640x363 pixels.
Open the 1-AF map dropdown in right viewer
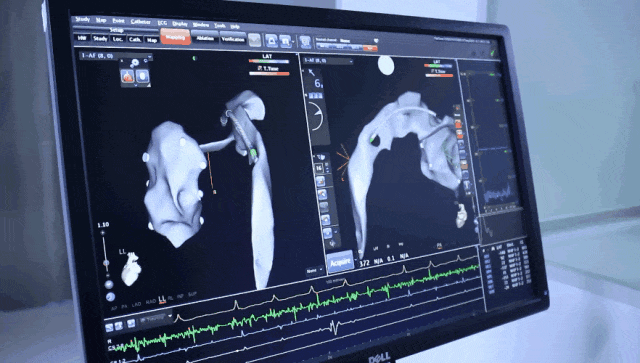327,61
